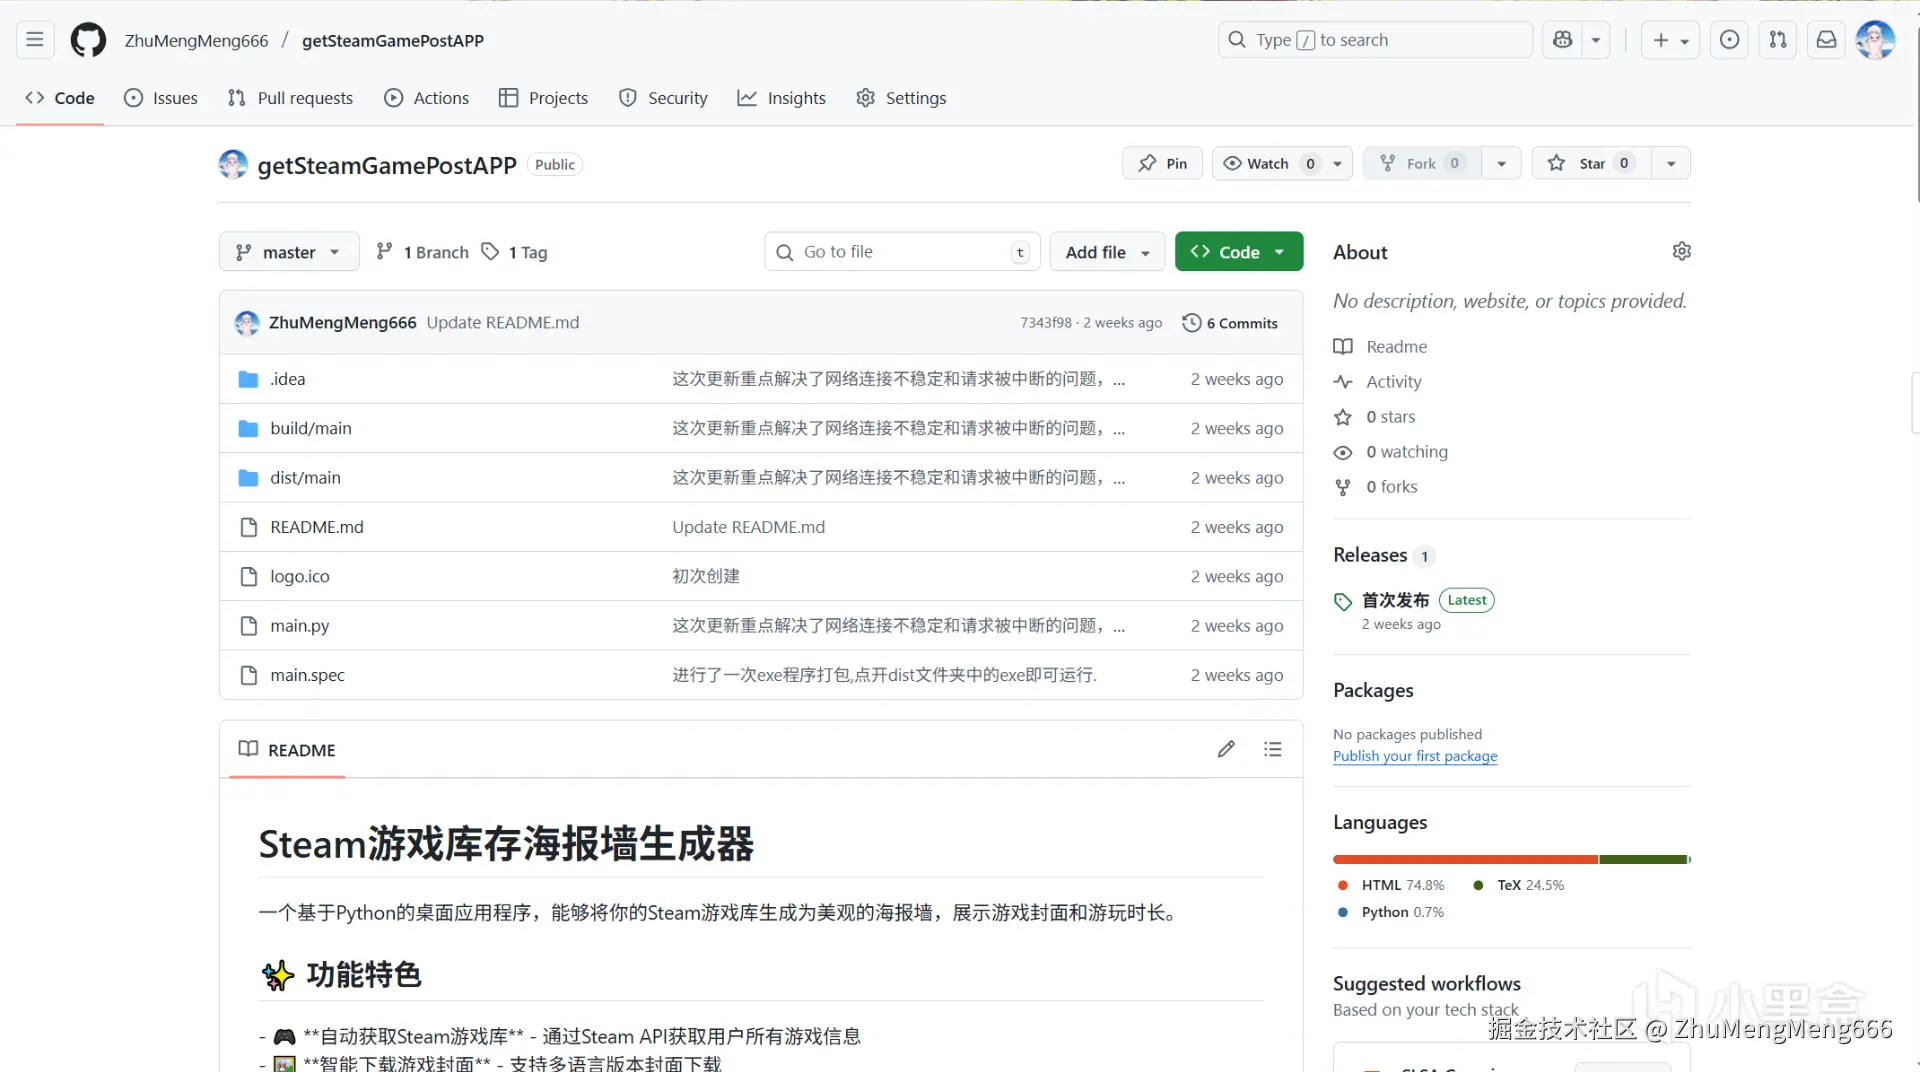Go to the Actions tab
This screenshot has width=1920, height=1072.
pyautogui.click(x=427, y=98)
